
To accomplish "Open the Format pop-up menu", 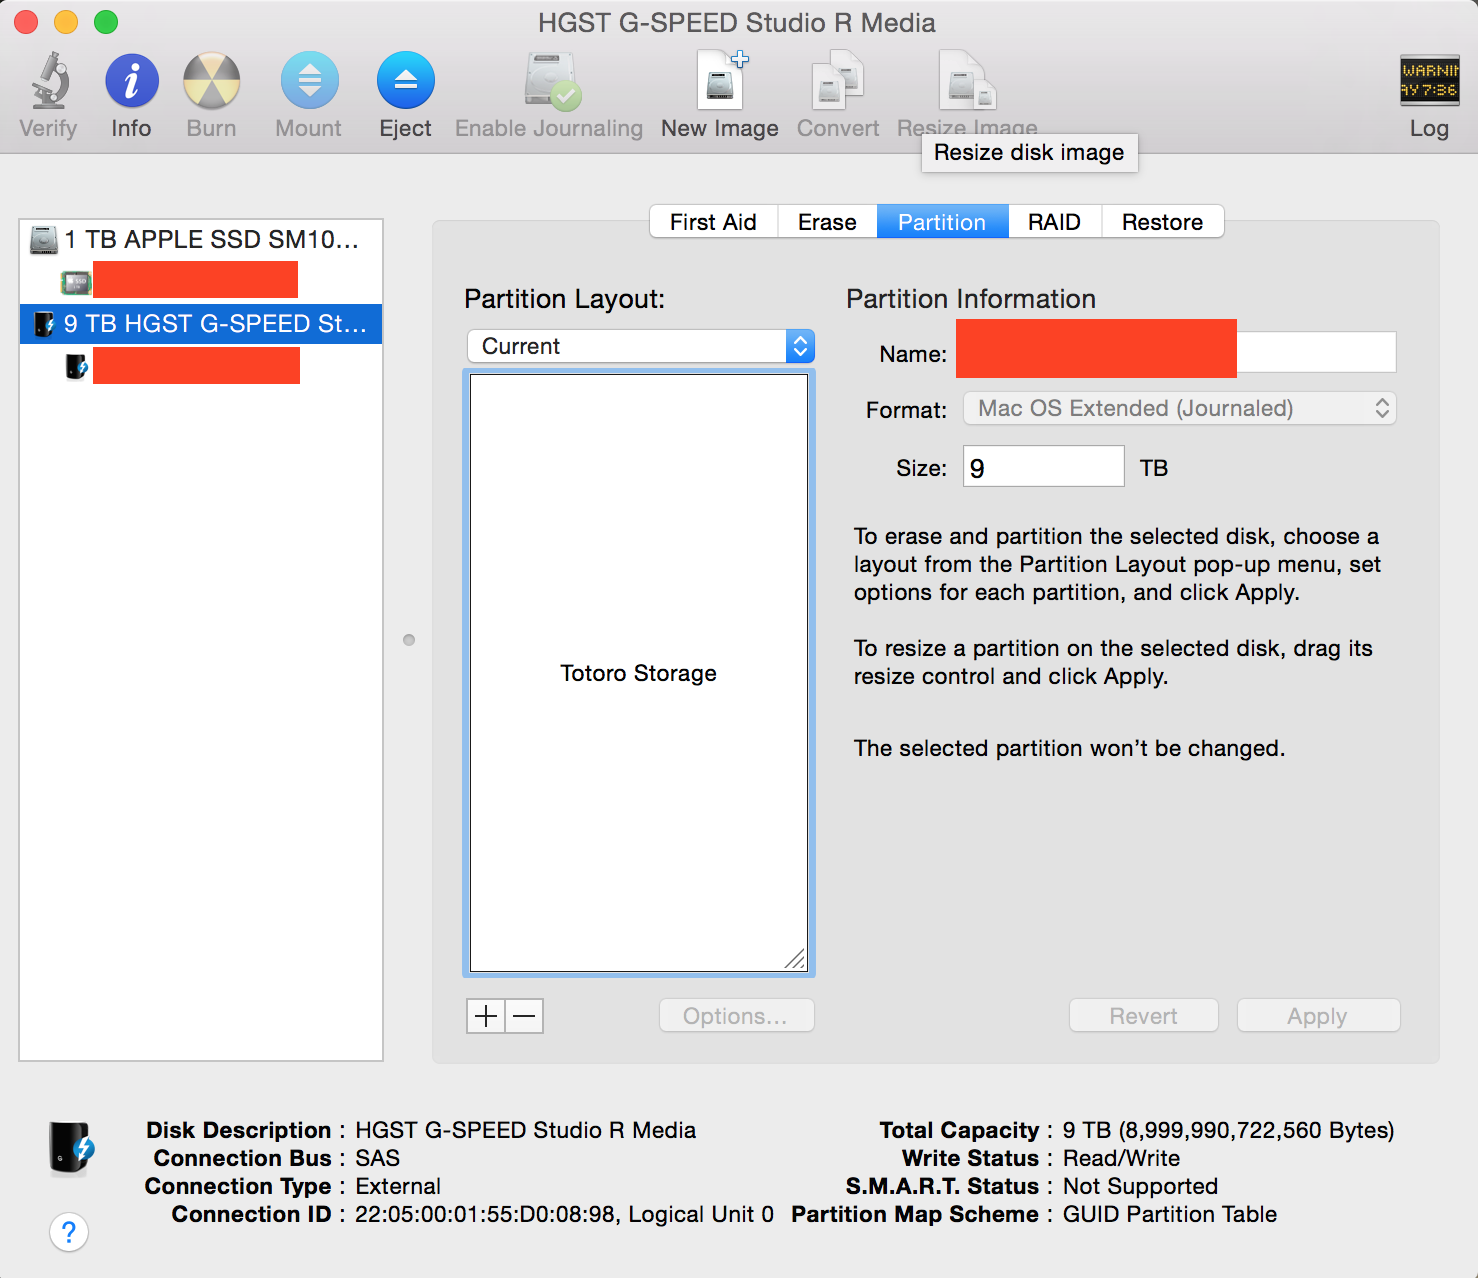I will tap(1179, 408).
